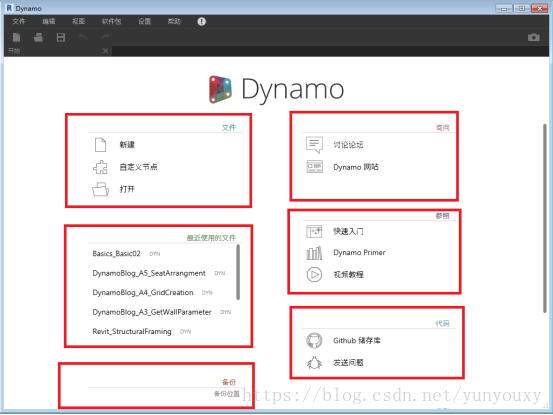This screenshot has width=553, height=415.
Task: Click the start page vertical scrollbar
Action: pyautogui.click(x=545, y=218)
